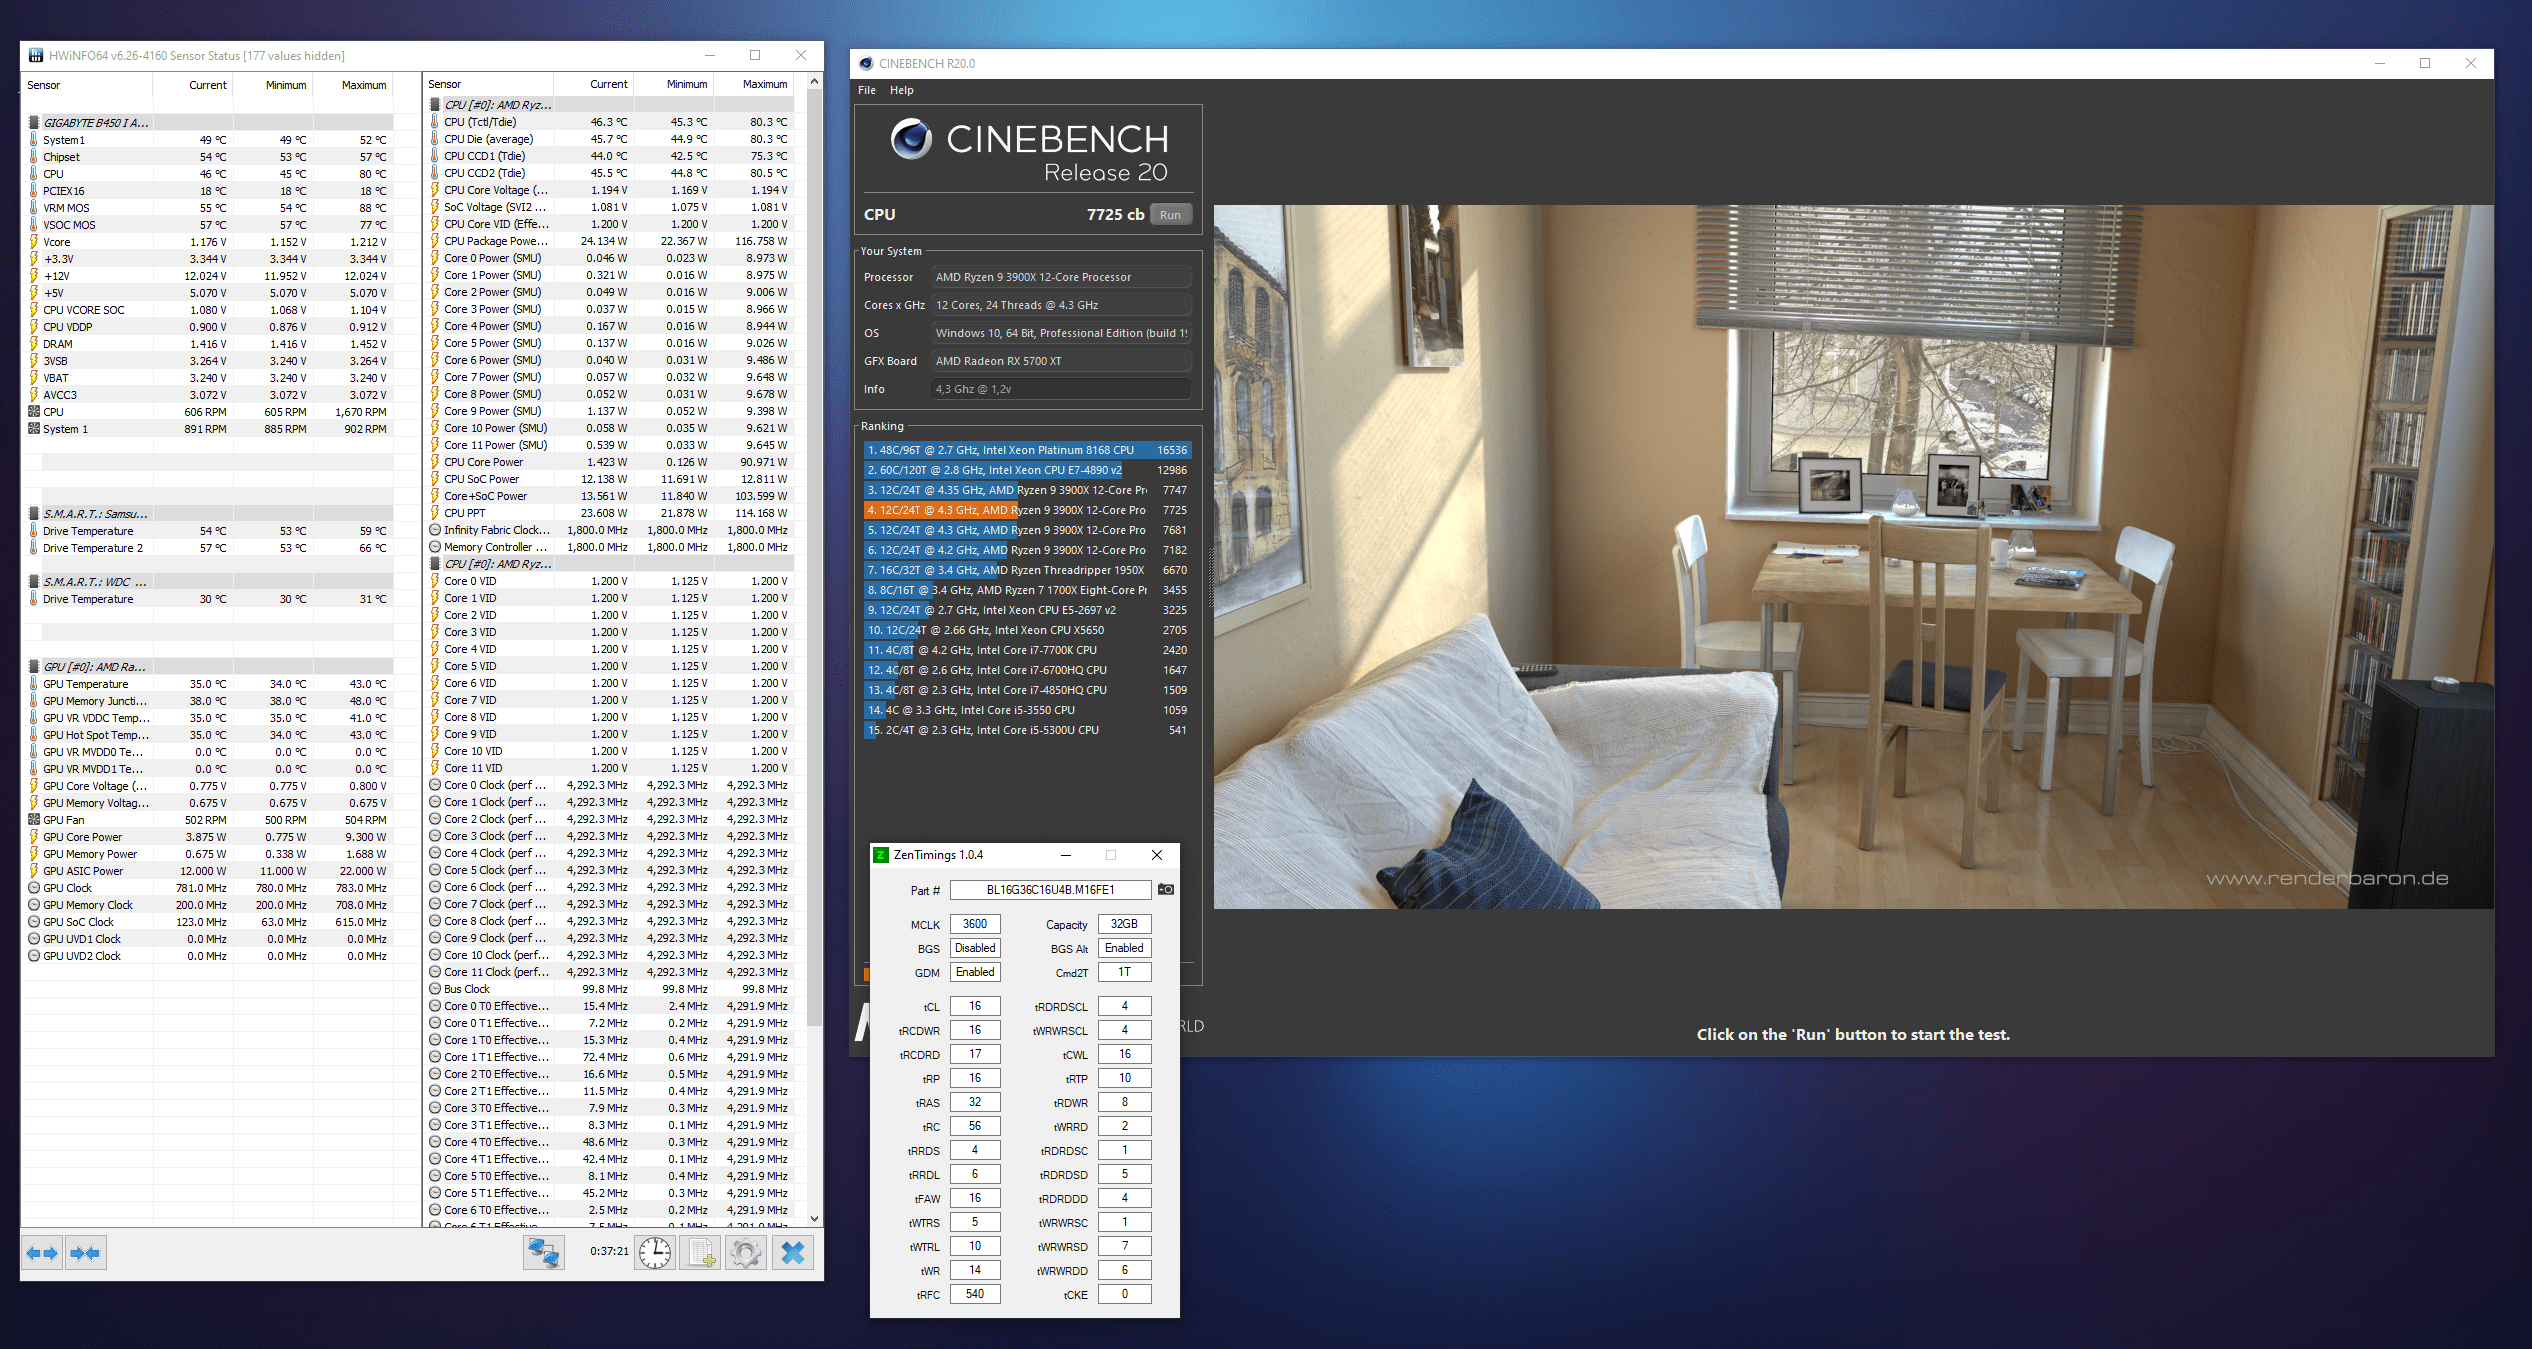Click the rendered room image in Cinebench
2532x1349 pixels.
click(1853, 557)
